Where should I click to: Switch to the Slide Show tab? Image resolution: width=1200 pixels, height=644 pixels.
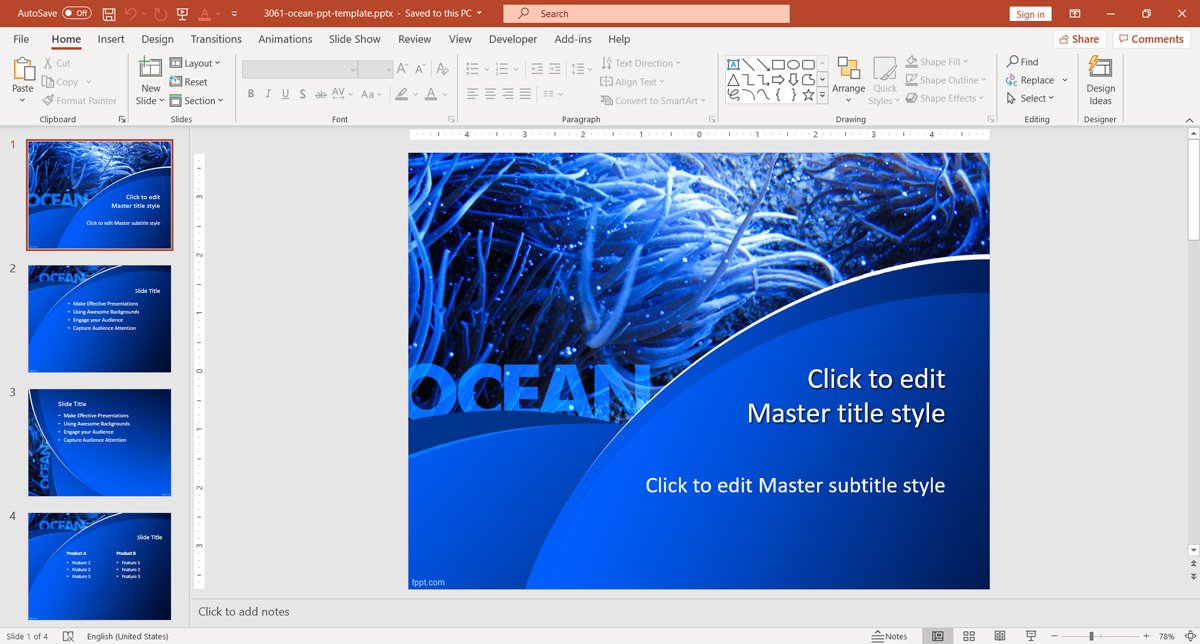click(x=354, y=39)
